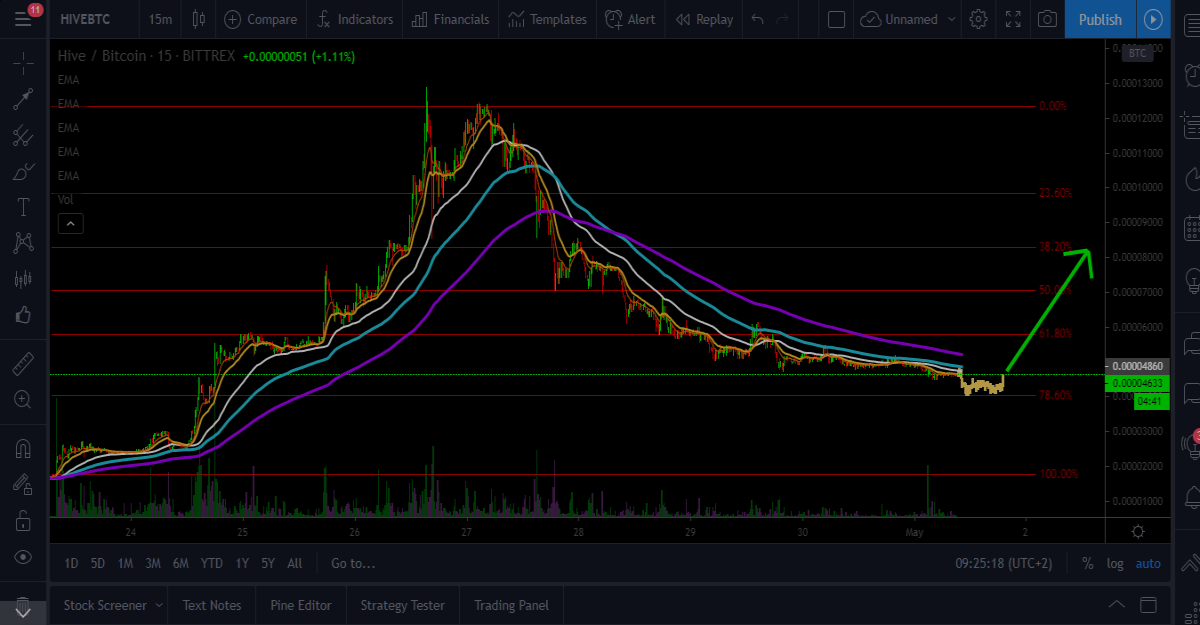Viewport: 1200px width, 625px height.
Task: Activate the zoom in tool
Action: click(x=24, y=399)
